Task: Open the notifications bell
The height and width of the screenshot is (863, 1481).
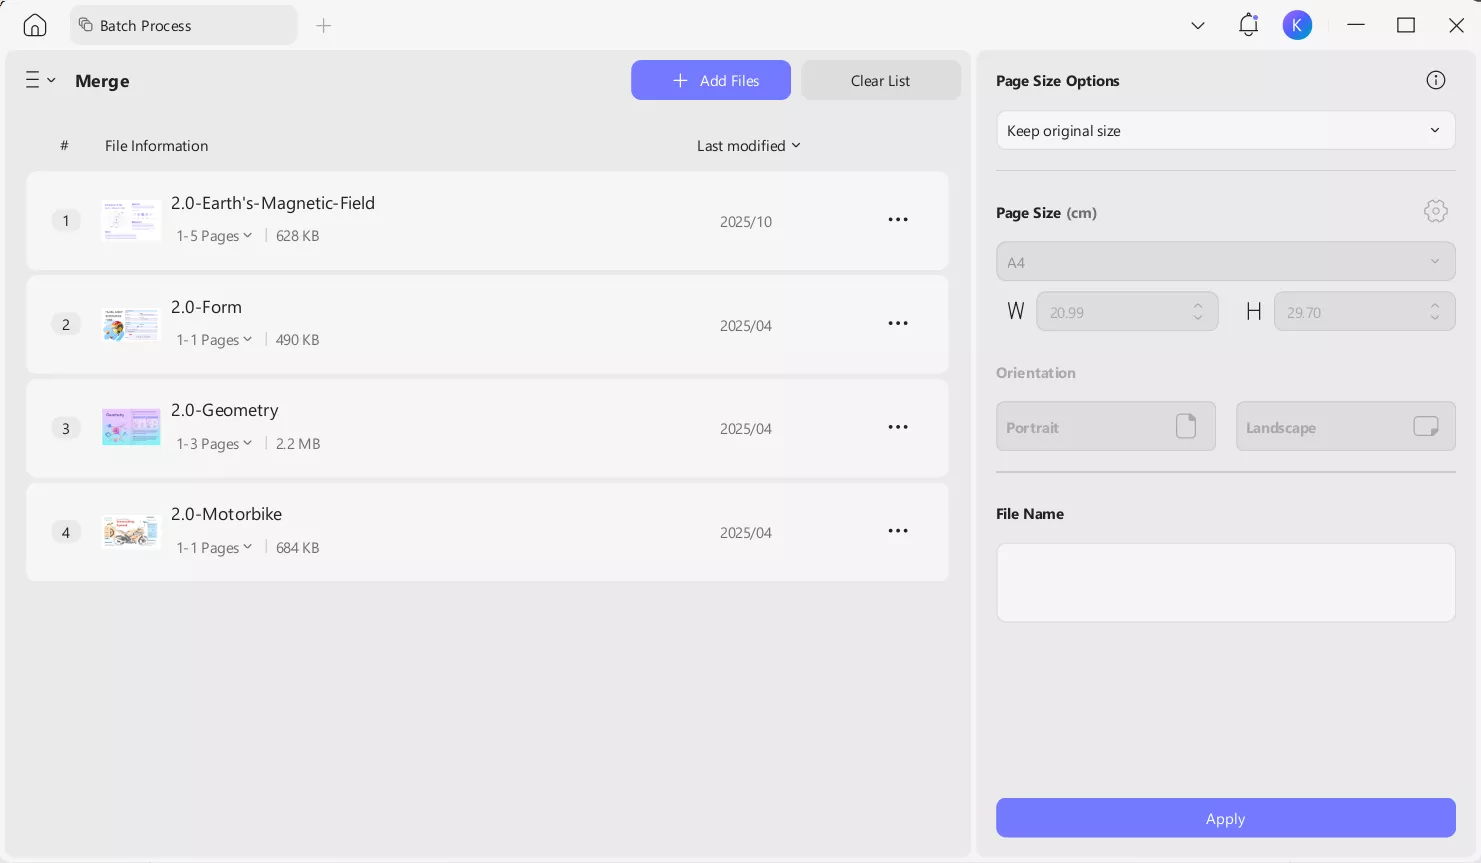Action: pyautogui.click(x=1248, y=25)
